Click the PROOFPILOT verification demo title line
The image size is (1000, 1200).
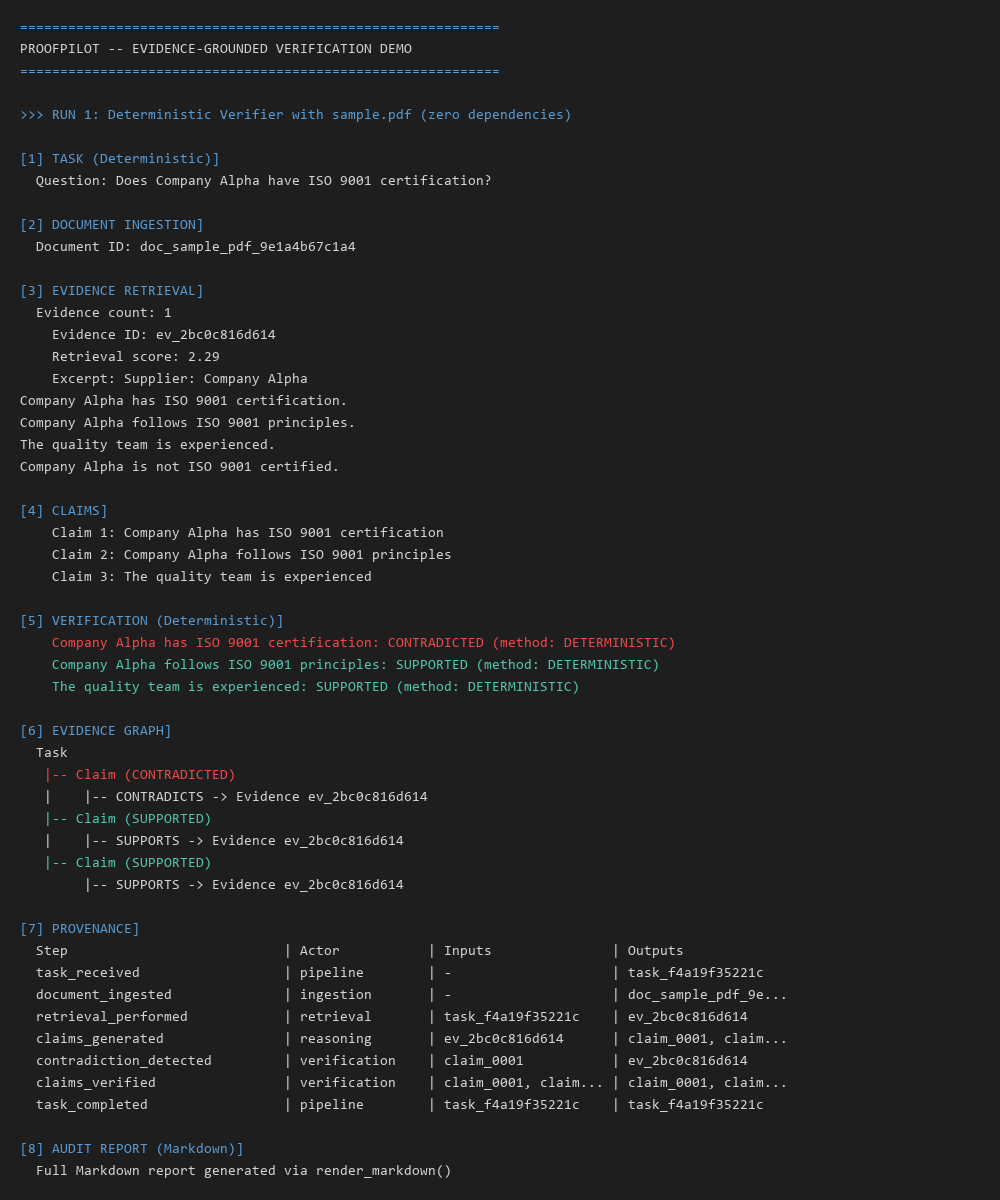click(216, 48)
